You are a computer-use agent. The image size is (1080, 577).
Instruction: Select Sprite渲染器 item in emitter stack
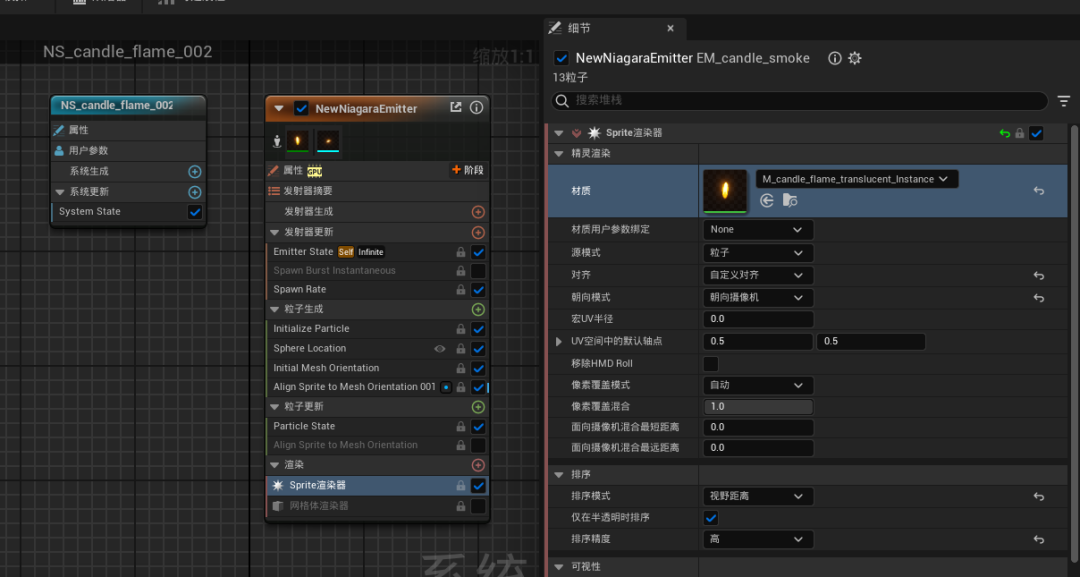click(377, 486)
